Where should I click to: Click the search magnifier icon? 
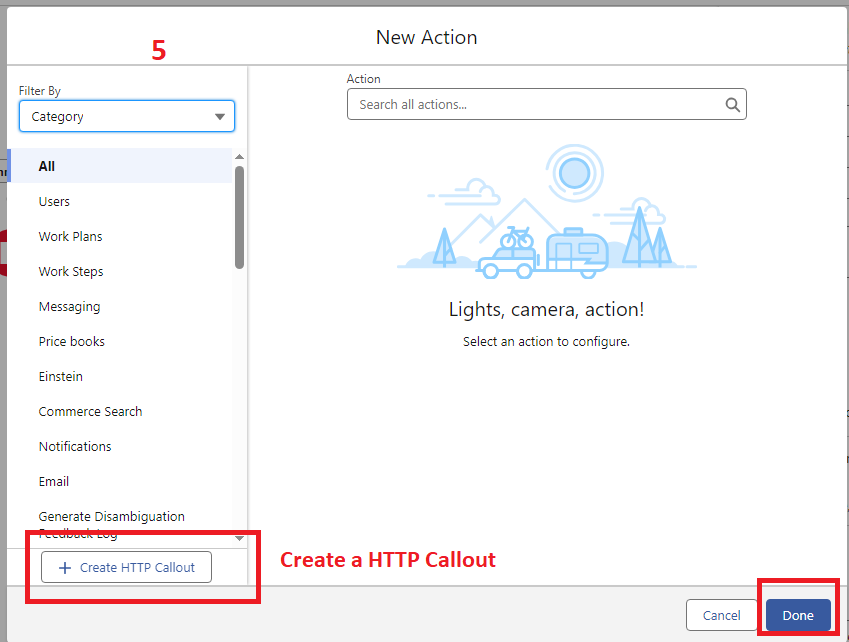[732, 105]
